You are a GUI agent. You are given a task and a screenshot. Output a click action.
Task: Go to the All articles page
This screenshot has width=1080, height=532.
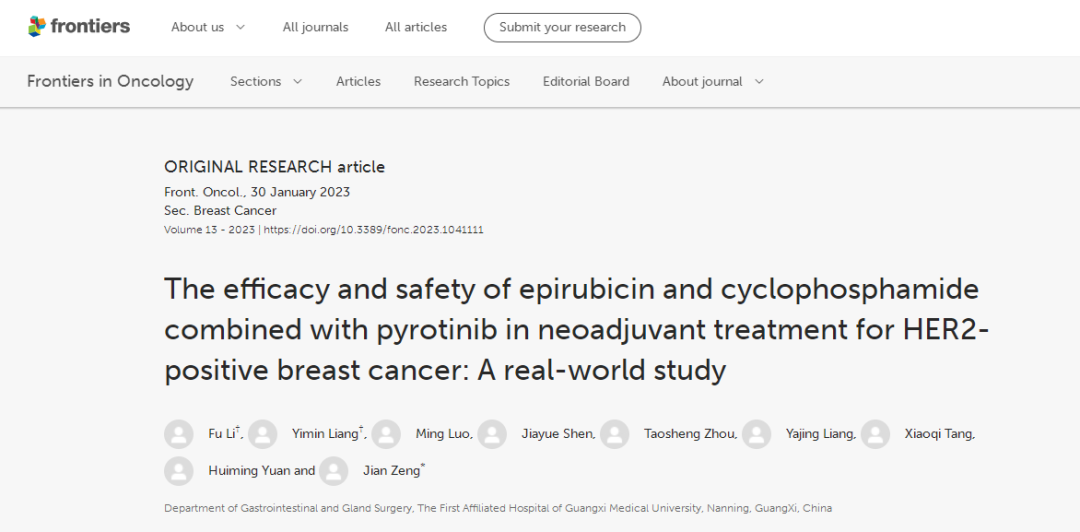[416, 27]
